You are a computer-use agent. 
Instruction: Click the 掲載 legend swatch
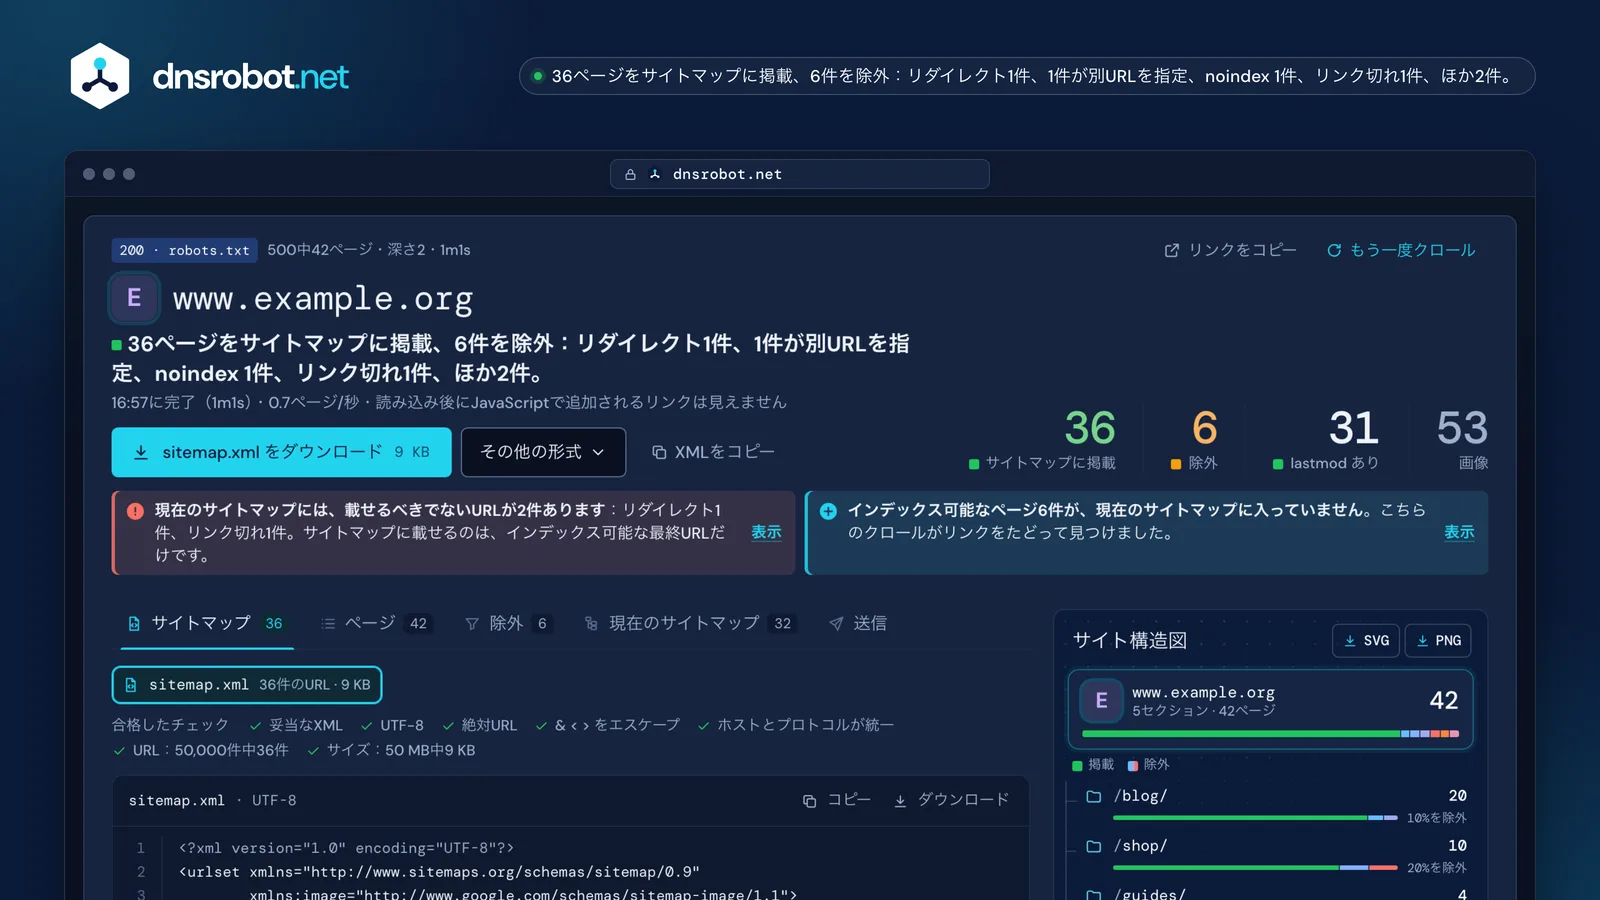click(x=1077, y=766)
